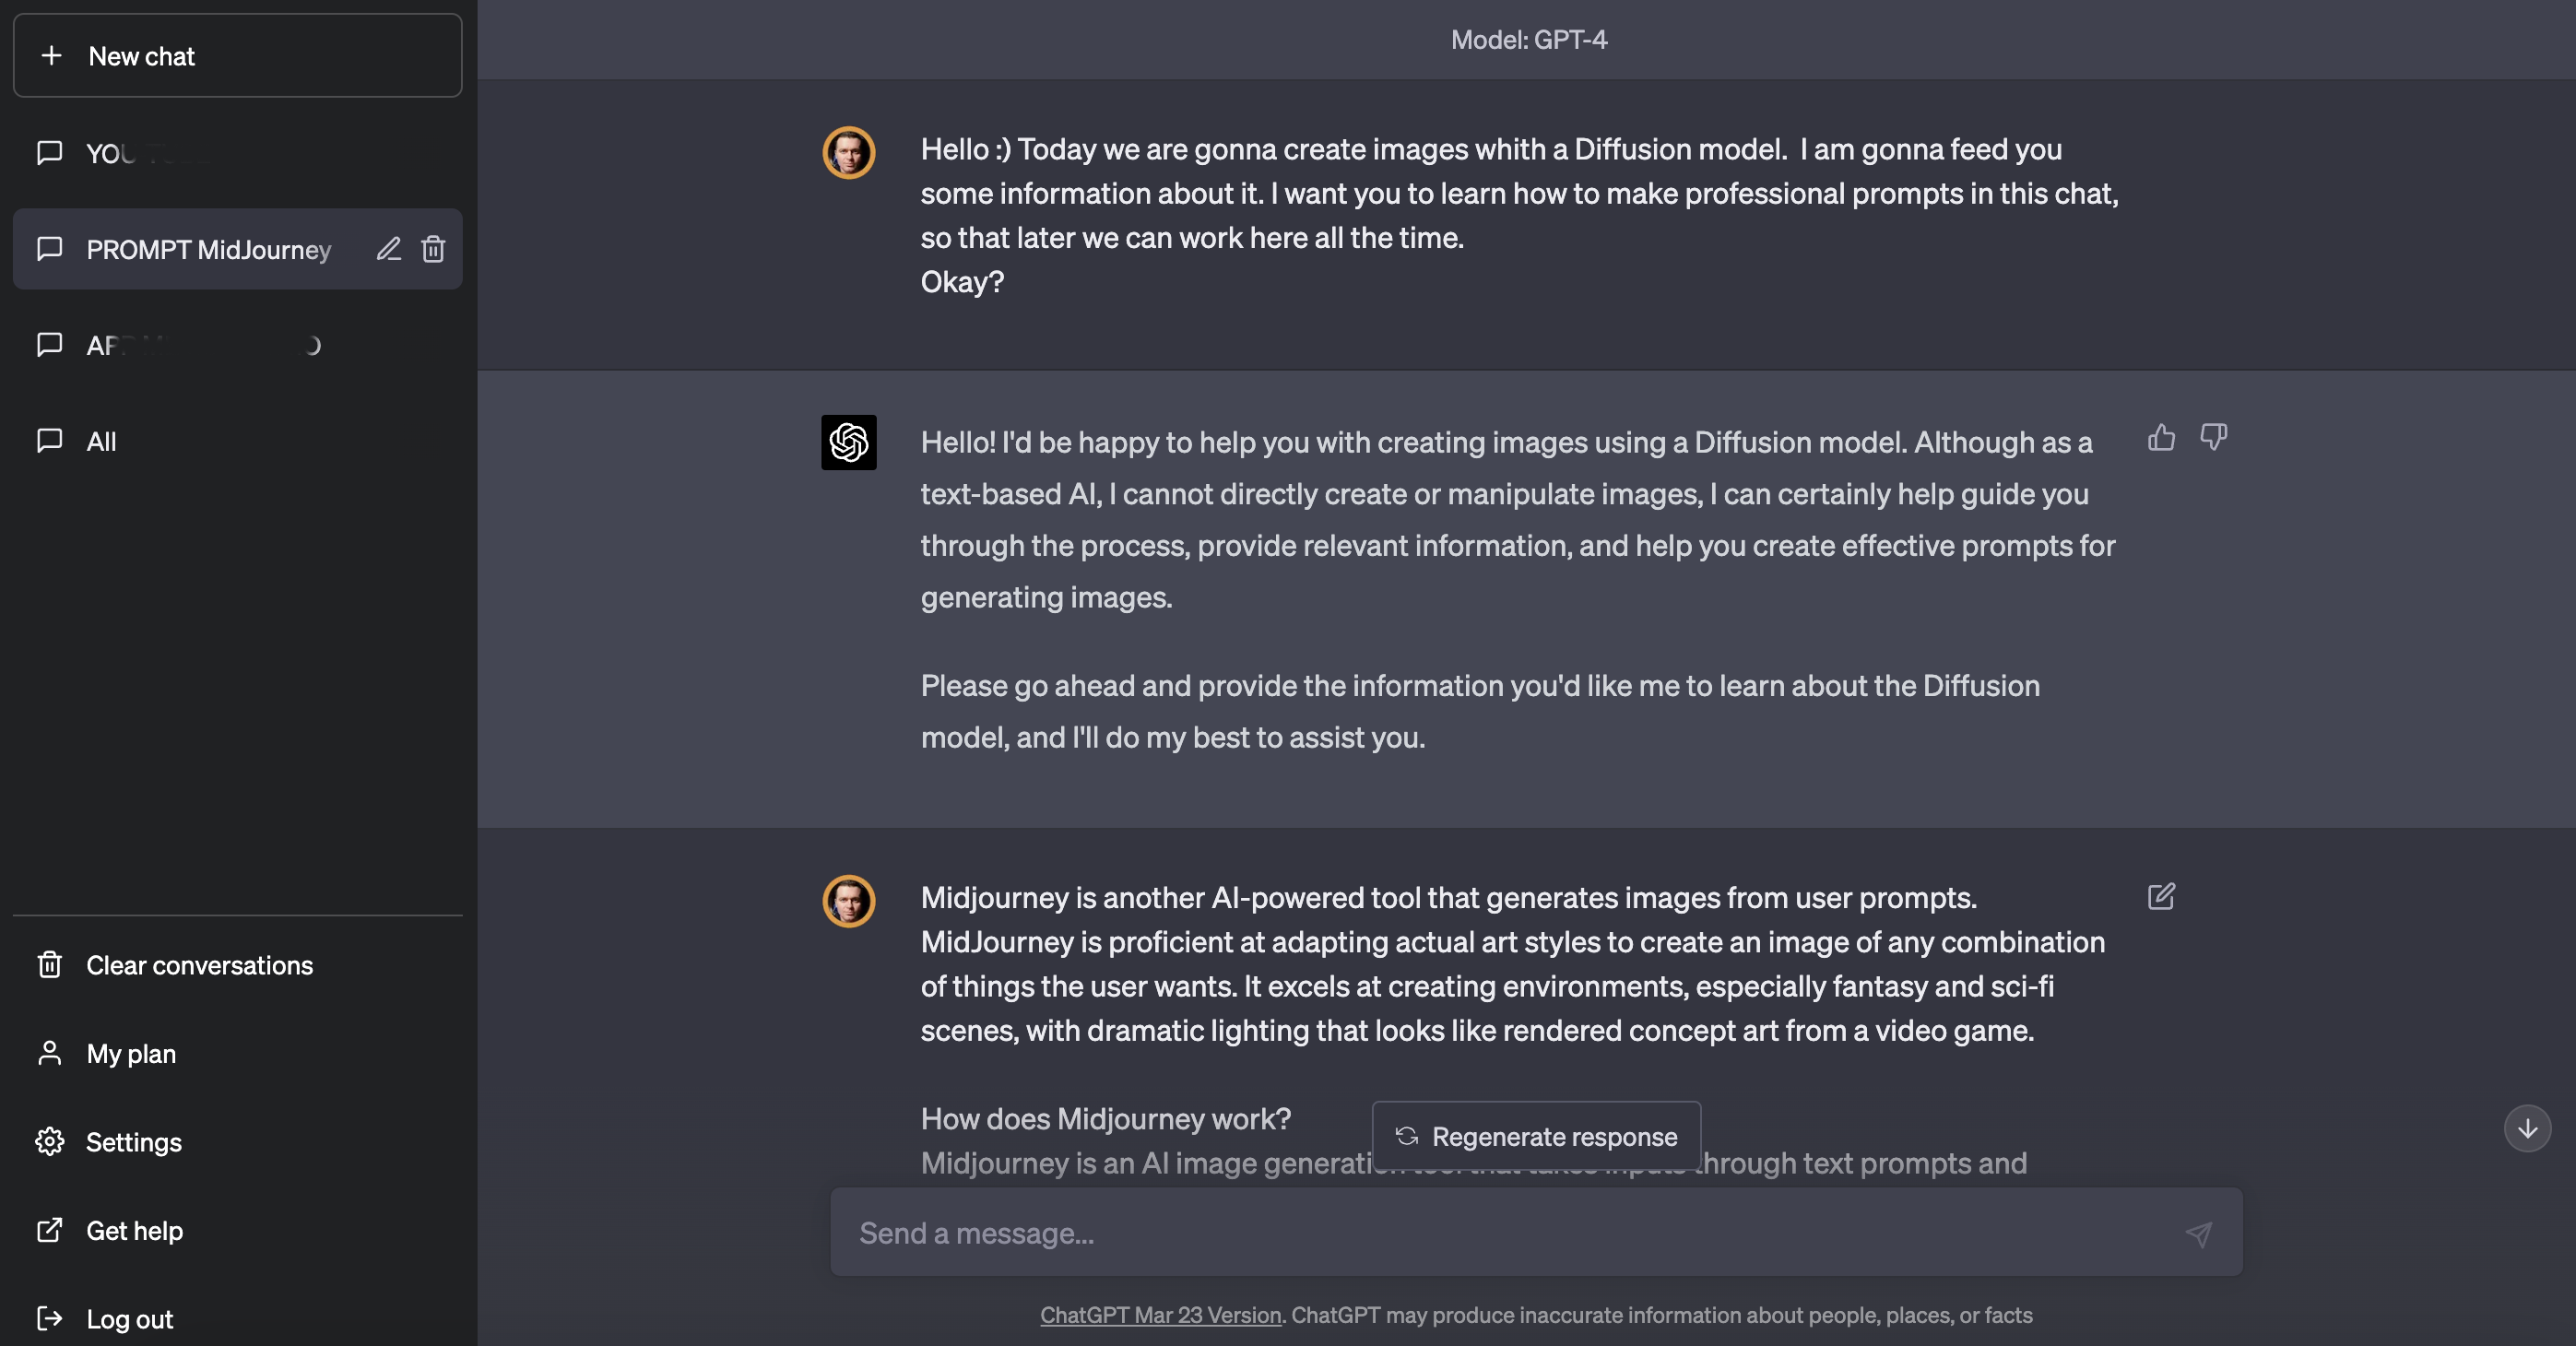Select the PROMPT MidJourney conversation

tap(208, 250)
